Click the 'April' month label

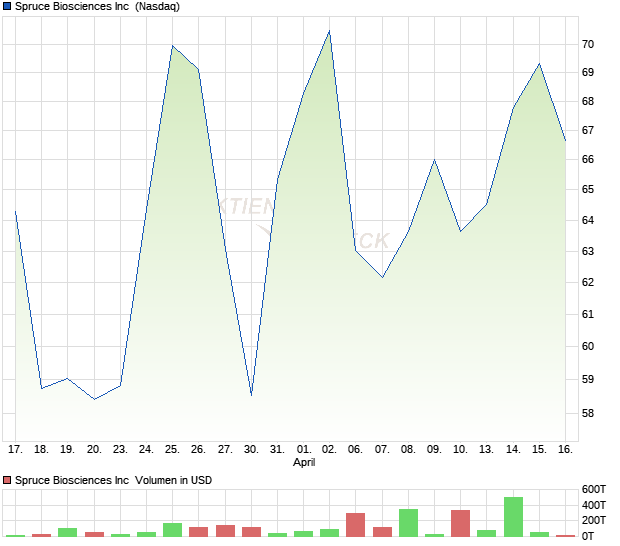pyautogui.click(x=304, y=462)
